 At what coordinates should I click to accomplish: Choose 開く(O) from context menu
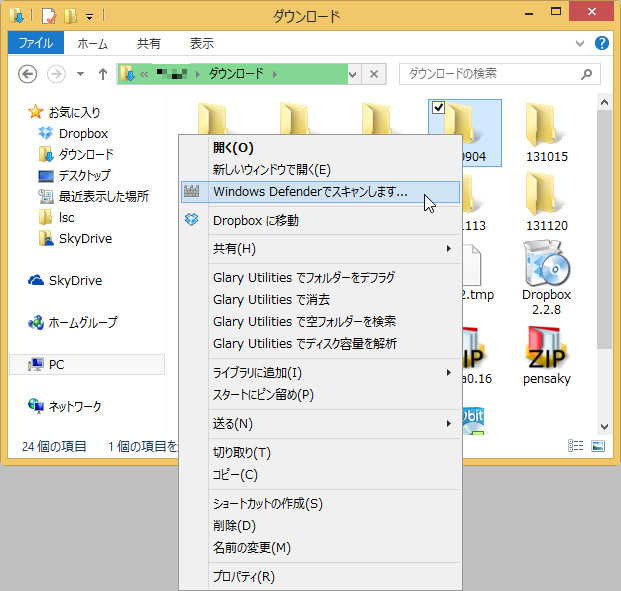(320, 148)
